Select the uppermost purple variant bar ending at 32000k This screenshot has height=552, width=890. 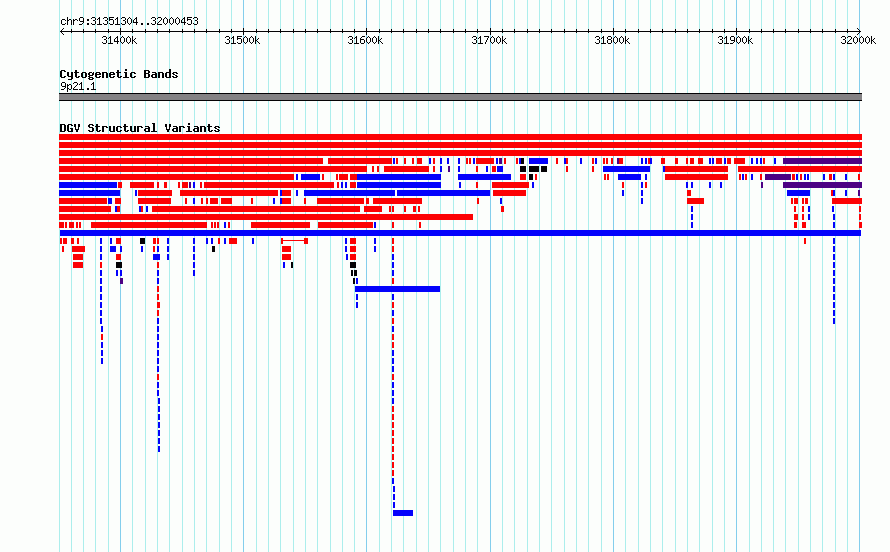click(x=822, y=161)
